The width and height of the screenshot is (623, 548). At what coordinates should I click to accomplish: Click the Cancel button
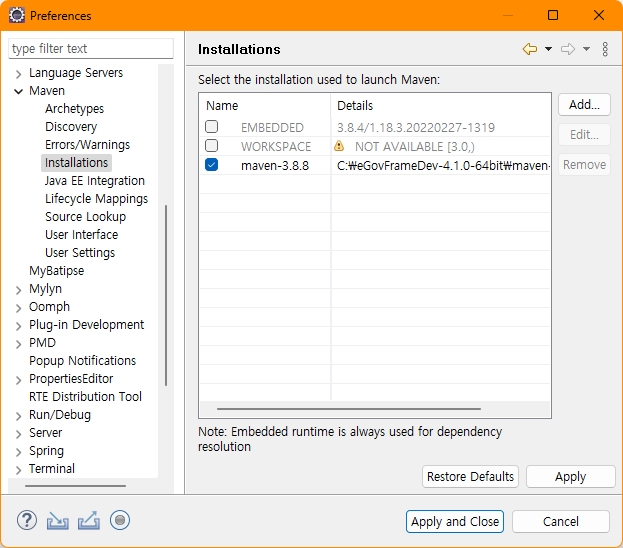coord(561,521)
